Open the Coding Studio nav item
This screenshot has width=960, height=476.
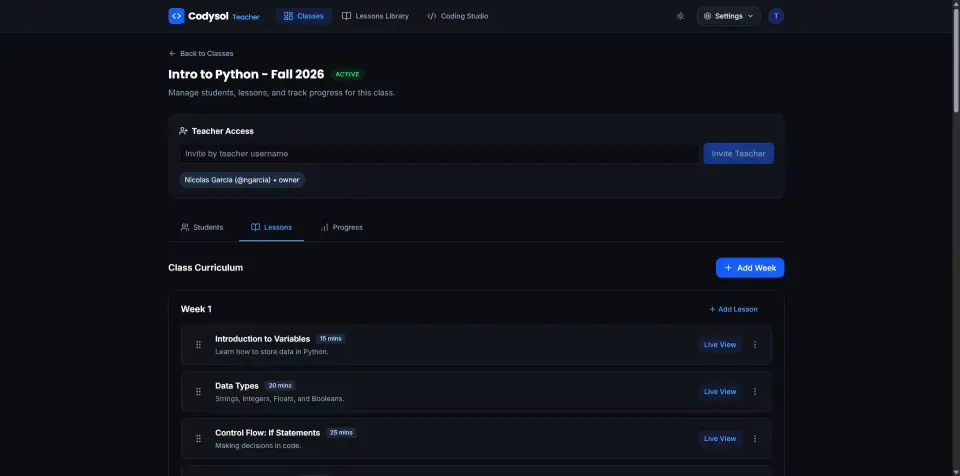tap(458, 16)
